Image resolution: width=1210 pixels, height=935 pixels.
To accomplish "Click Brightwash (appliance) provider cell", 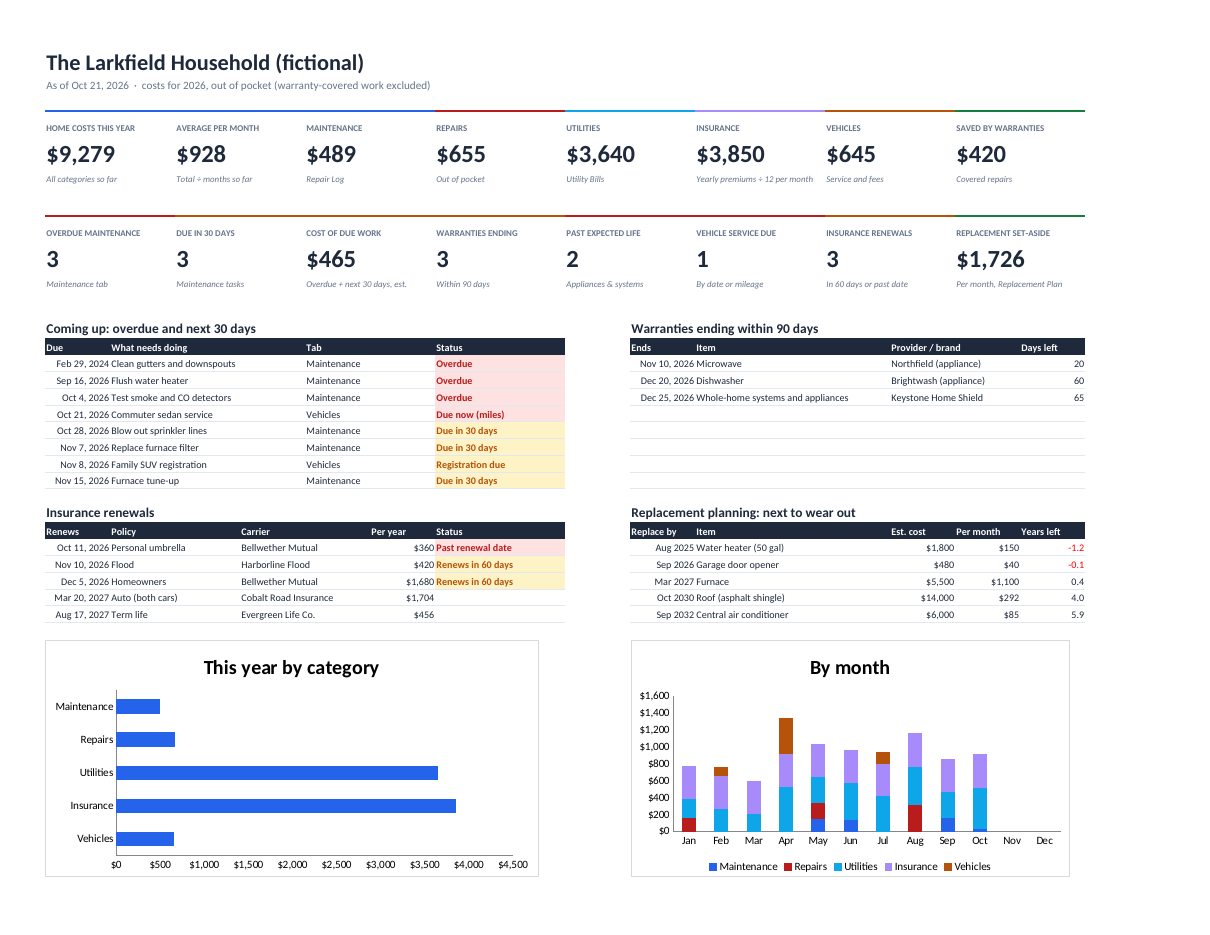I will (x=938, y=381).
